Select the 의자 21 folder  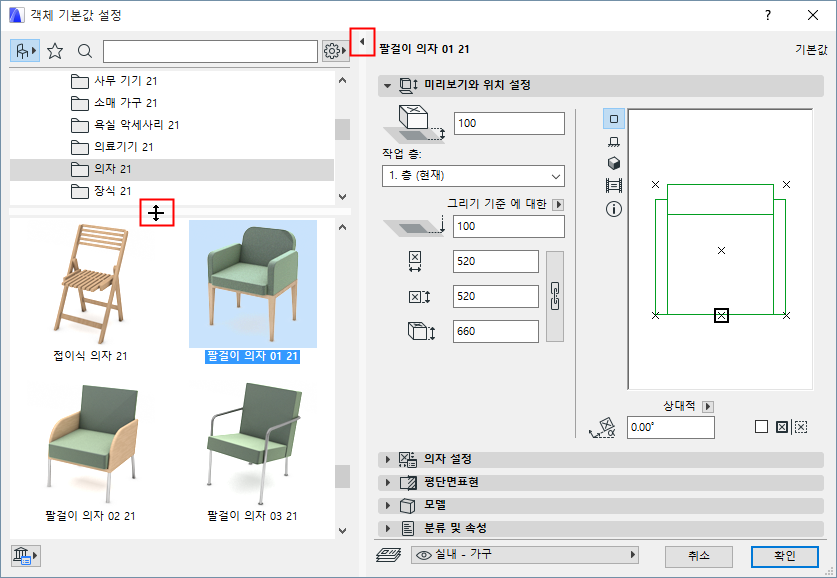(172, 169)
